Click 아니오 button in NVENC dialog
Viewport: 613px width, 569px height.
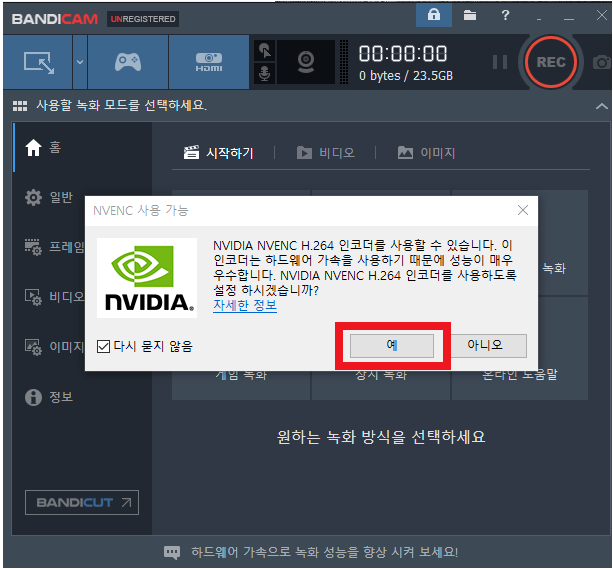pos(485,345)
